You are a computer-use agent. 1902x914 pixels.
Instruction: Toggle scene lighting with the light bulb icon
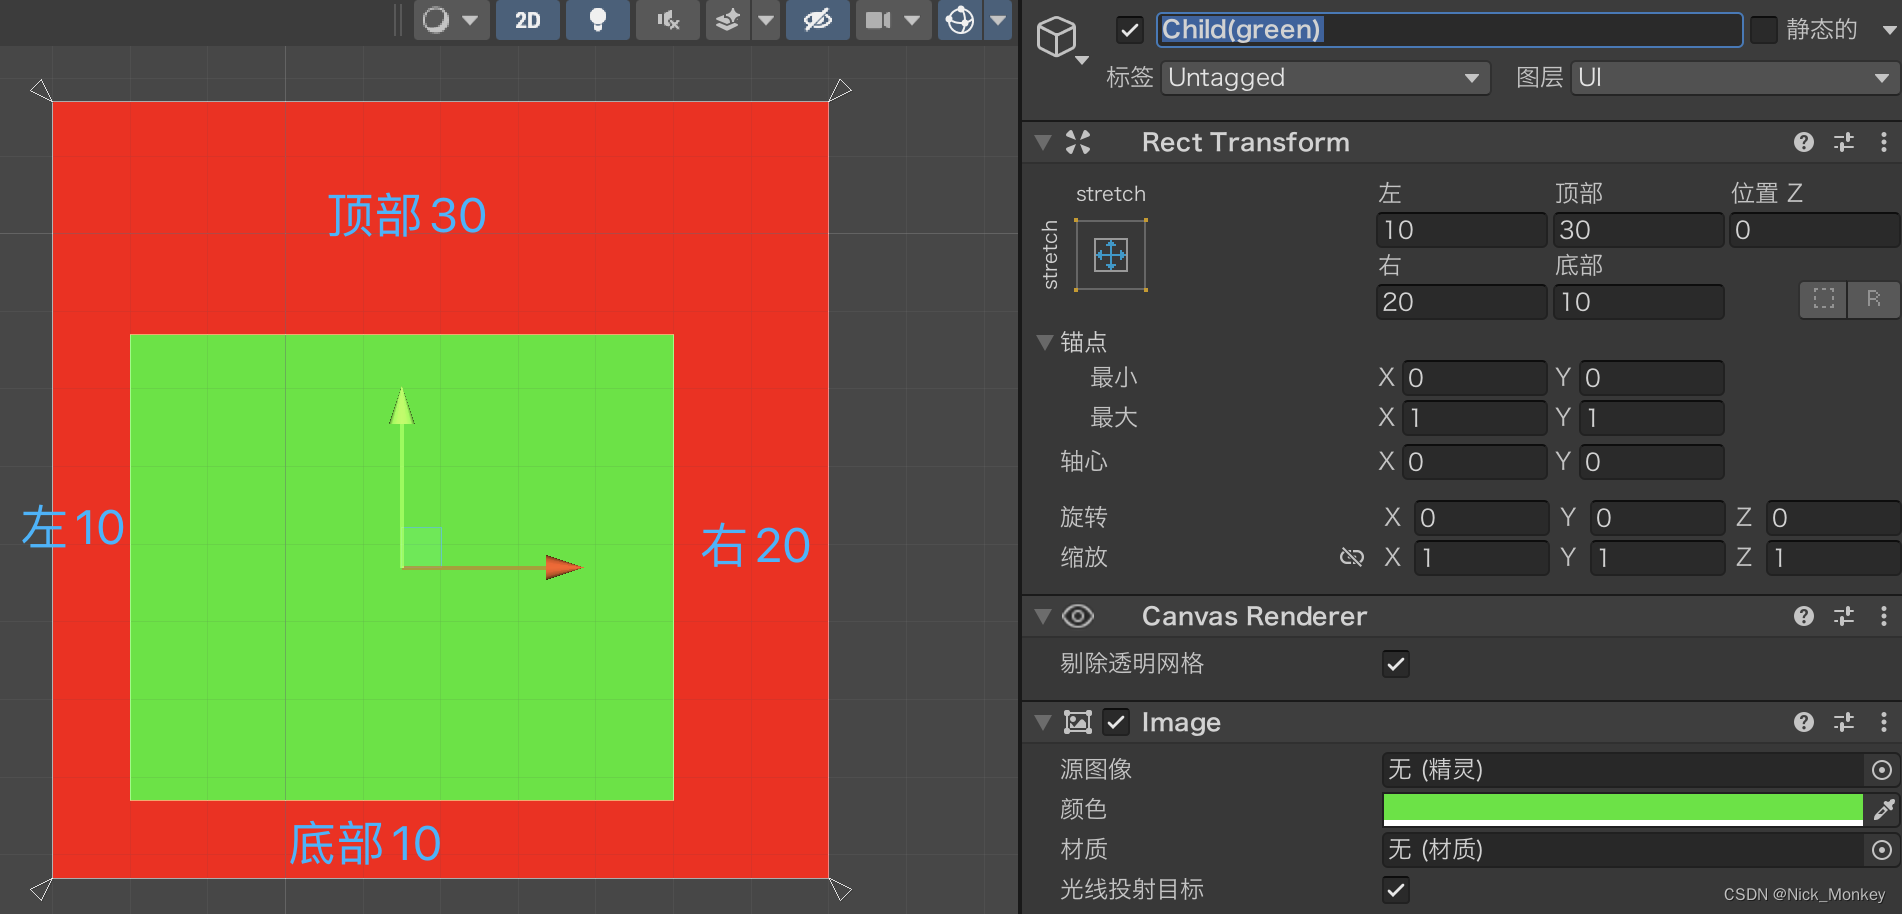tap(597, 20)
